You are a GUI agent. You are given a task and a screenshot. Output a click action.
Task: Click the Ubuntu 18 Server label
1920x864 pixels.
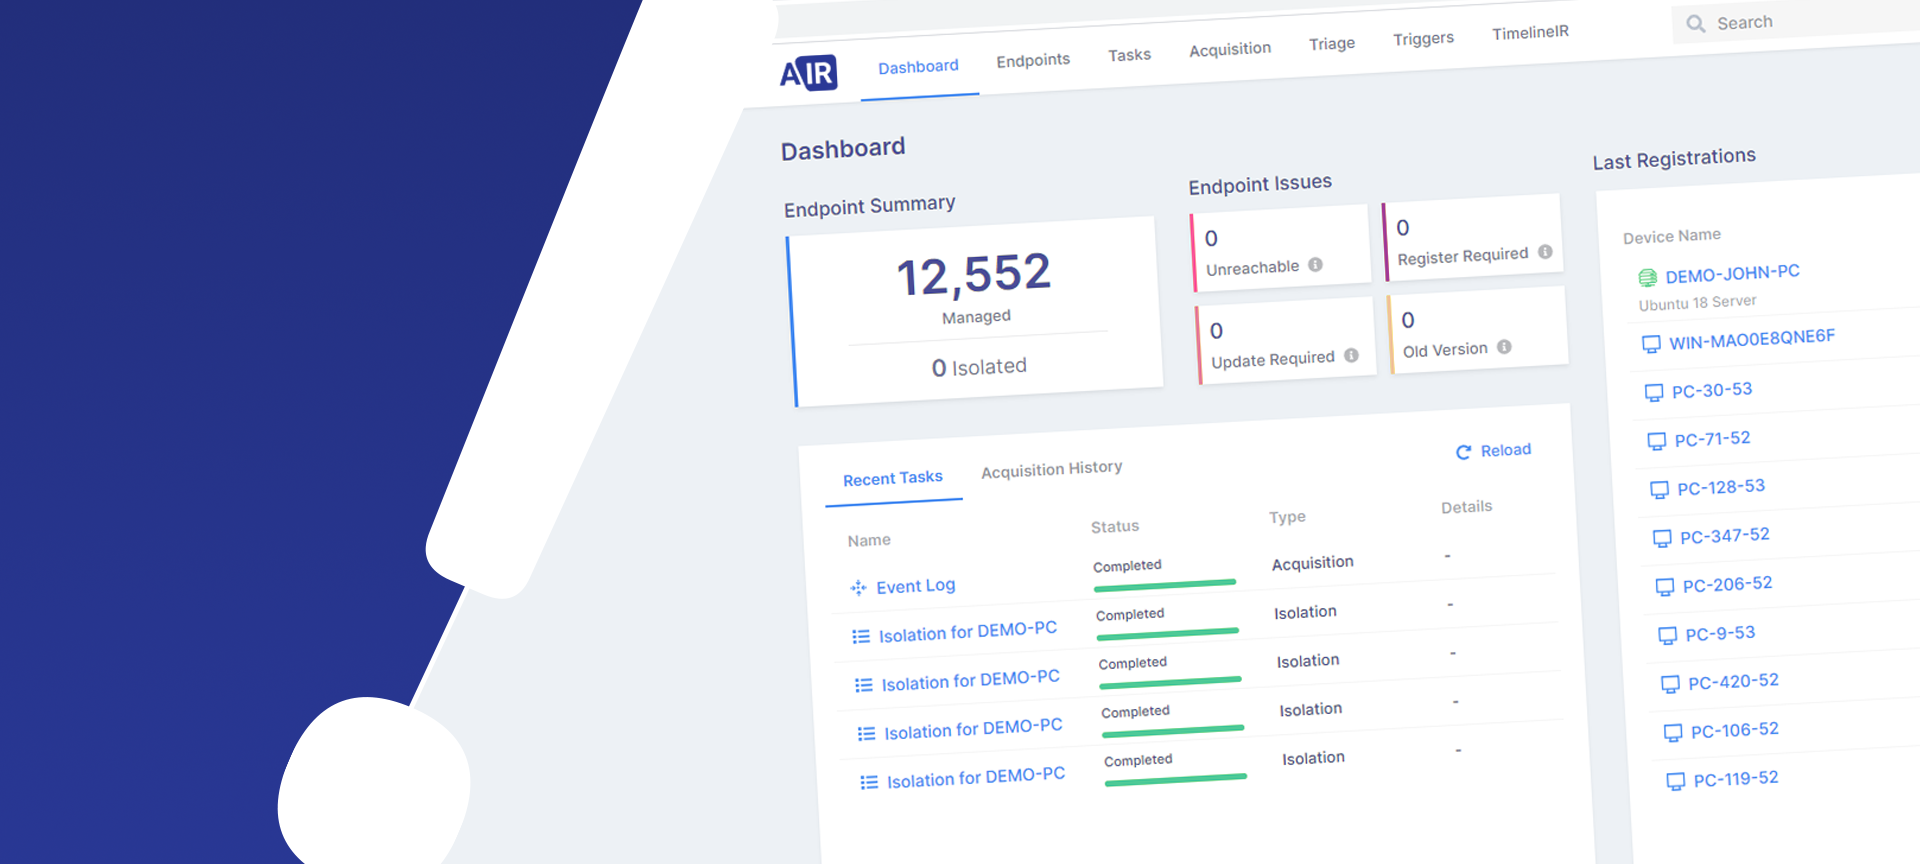click(x=1697, y=302)
